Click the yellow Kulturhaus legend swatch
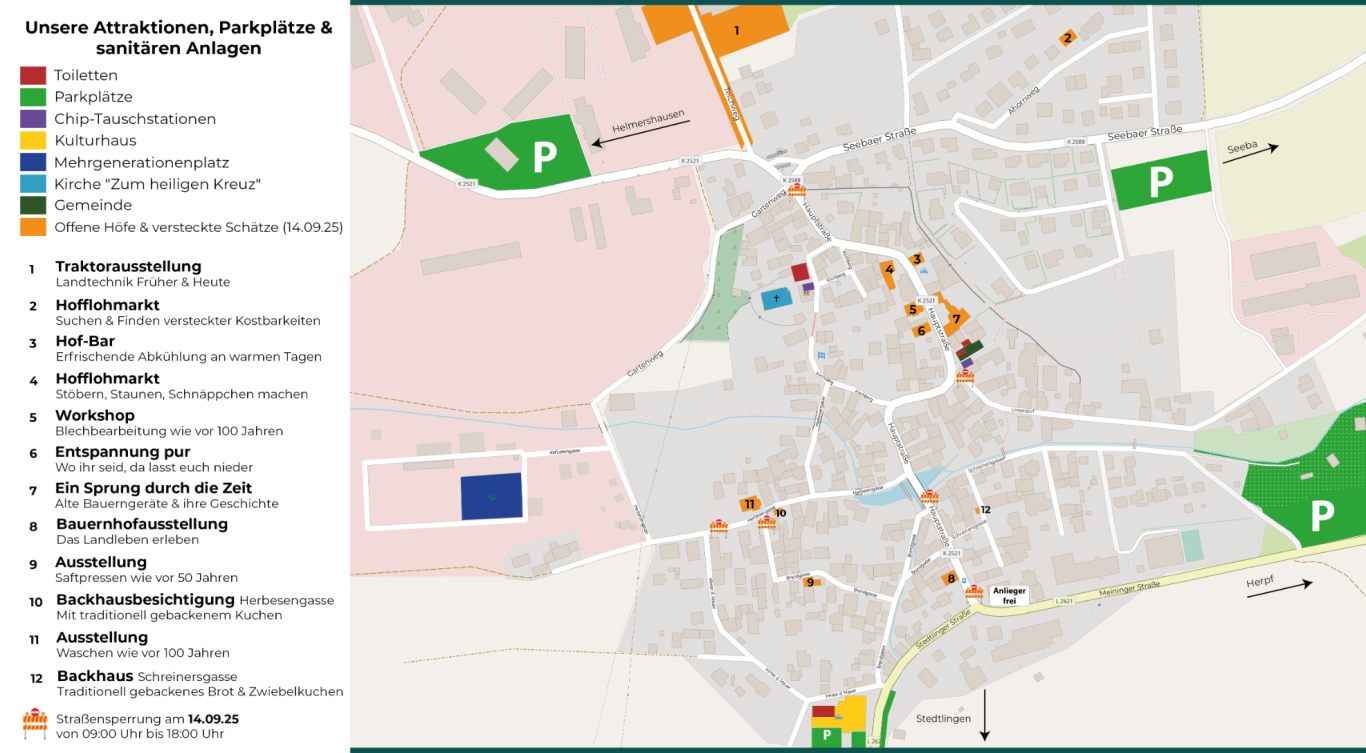The width and height of the screenshot is (1366, 753). pos(33,141)
